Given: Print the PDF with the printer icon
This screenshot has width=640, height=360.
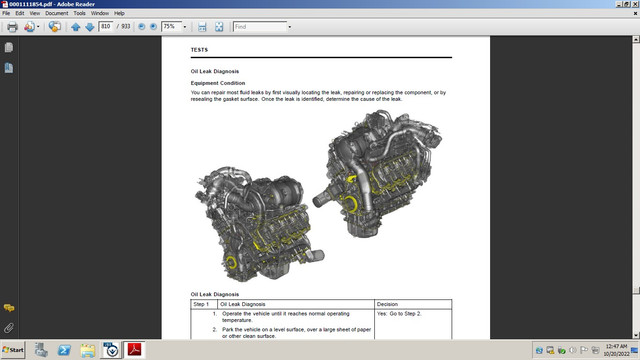Looking at the screenshot, I should coord(12,27).
